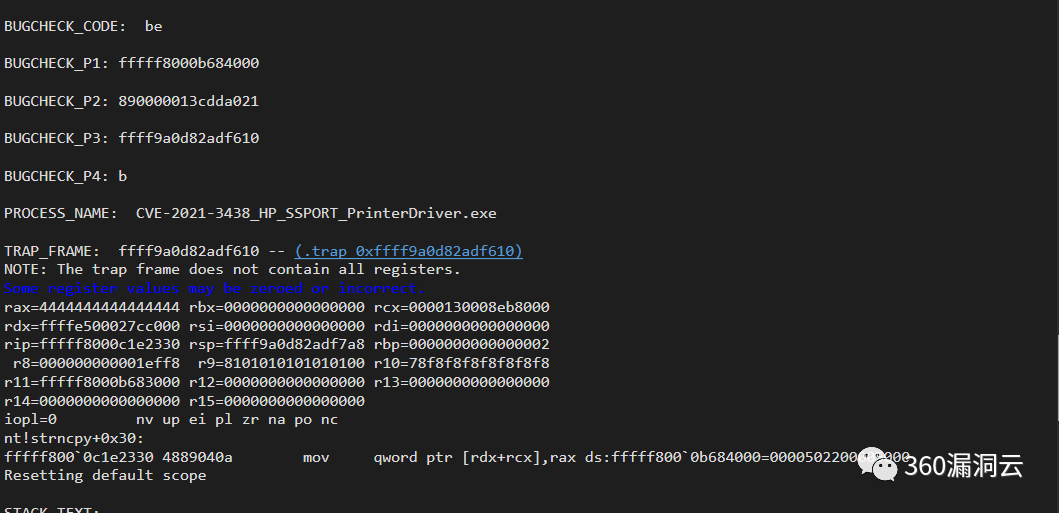Click the 360漏洞云 watermark text
Viewport: 1059px width, 513px height.
click(964, 466)
